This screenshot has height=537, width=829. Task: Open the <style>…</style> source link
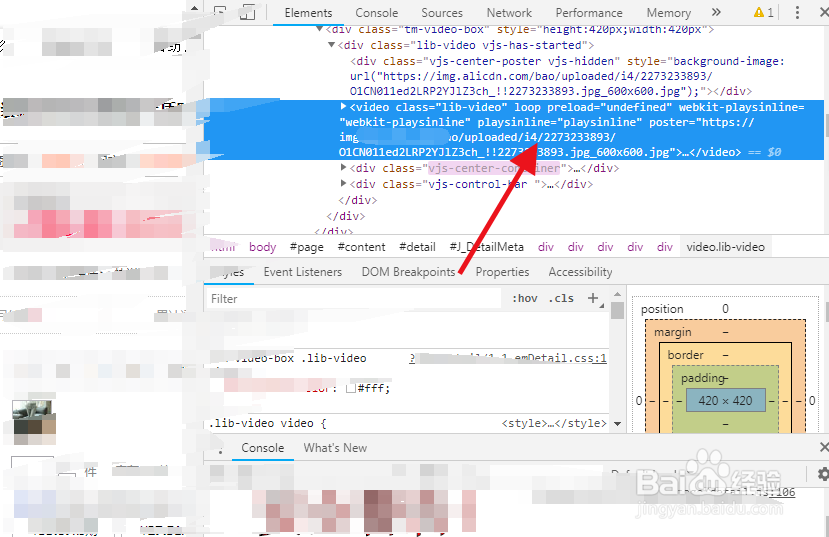point(554,423)
